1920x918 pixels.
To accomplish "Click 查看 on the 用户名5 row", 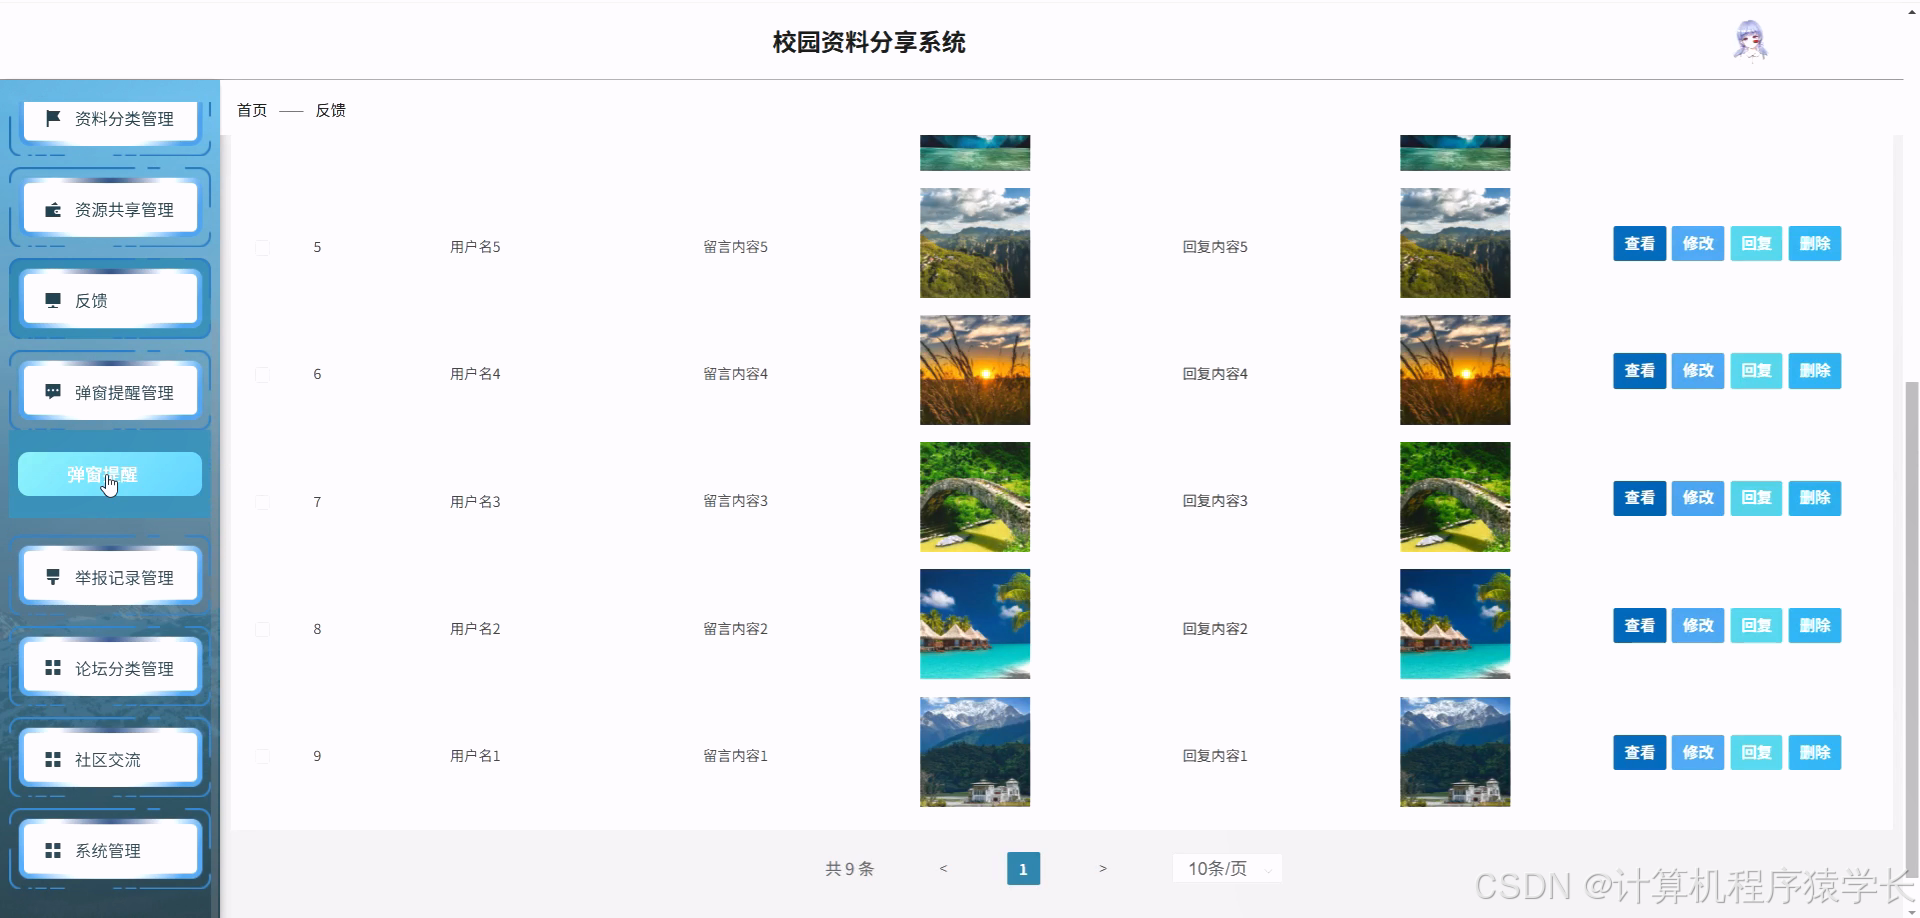I will (x=1639, y=243).
